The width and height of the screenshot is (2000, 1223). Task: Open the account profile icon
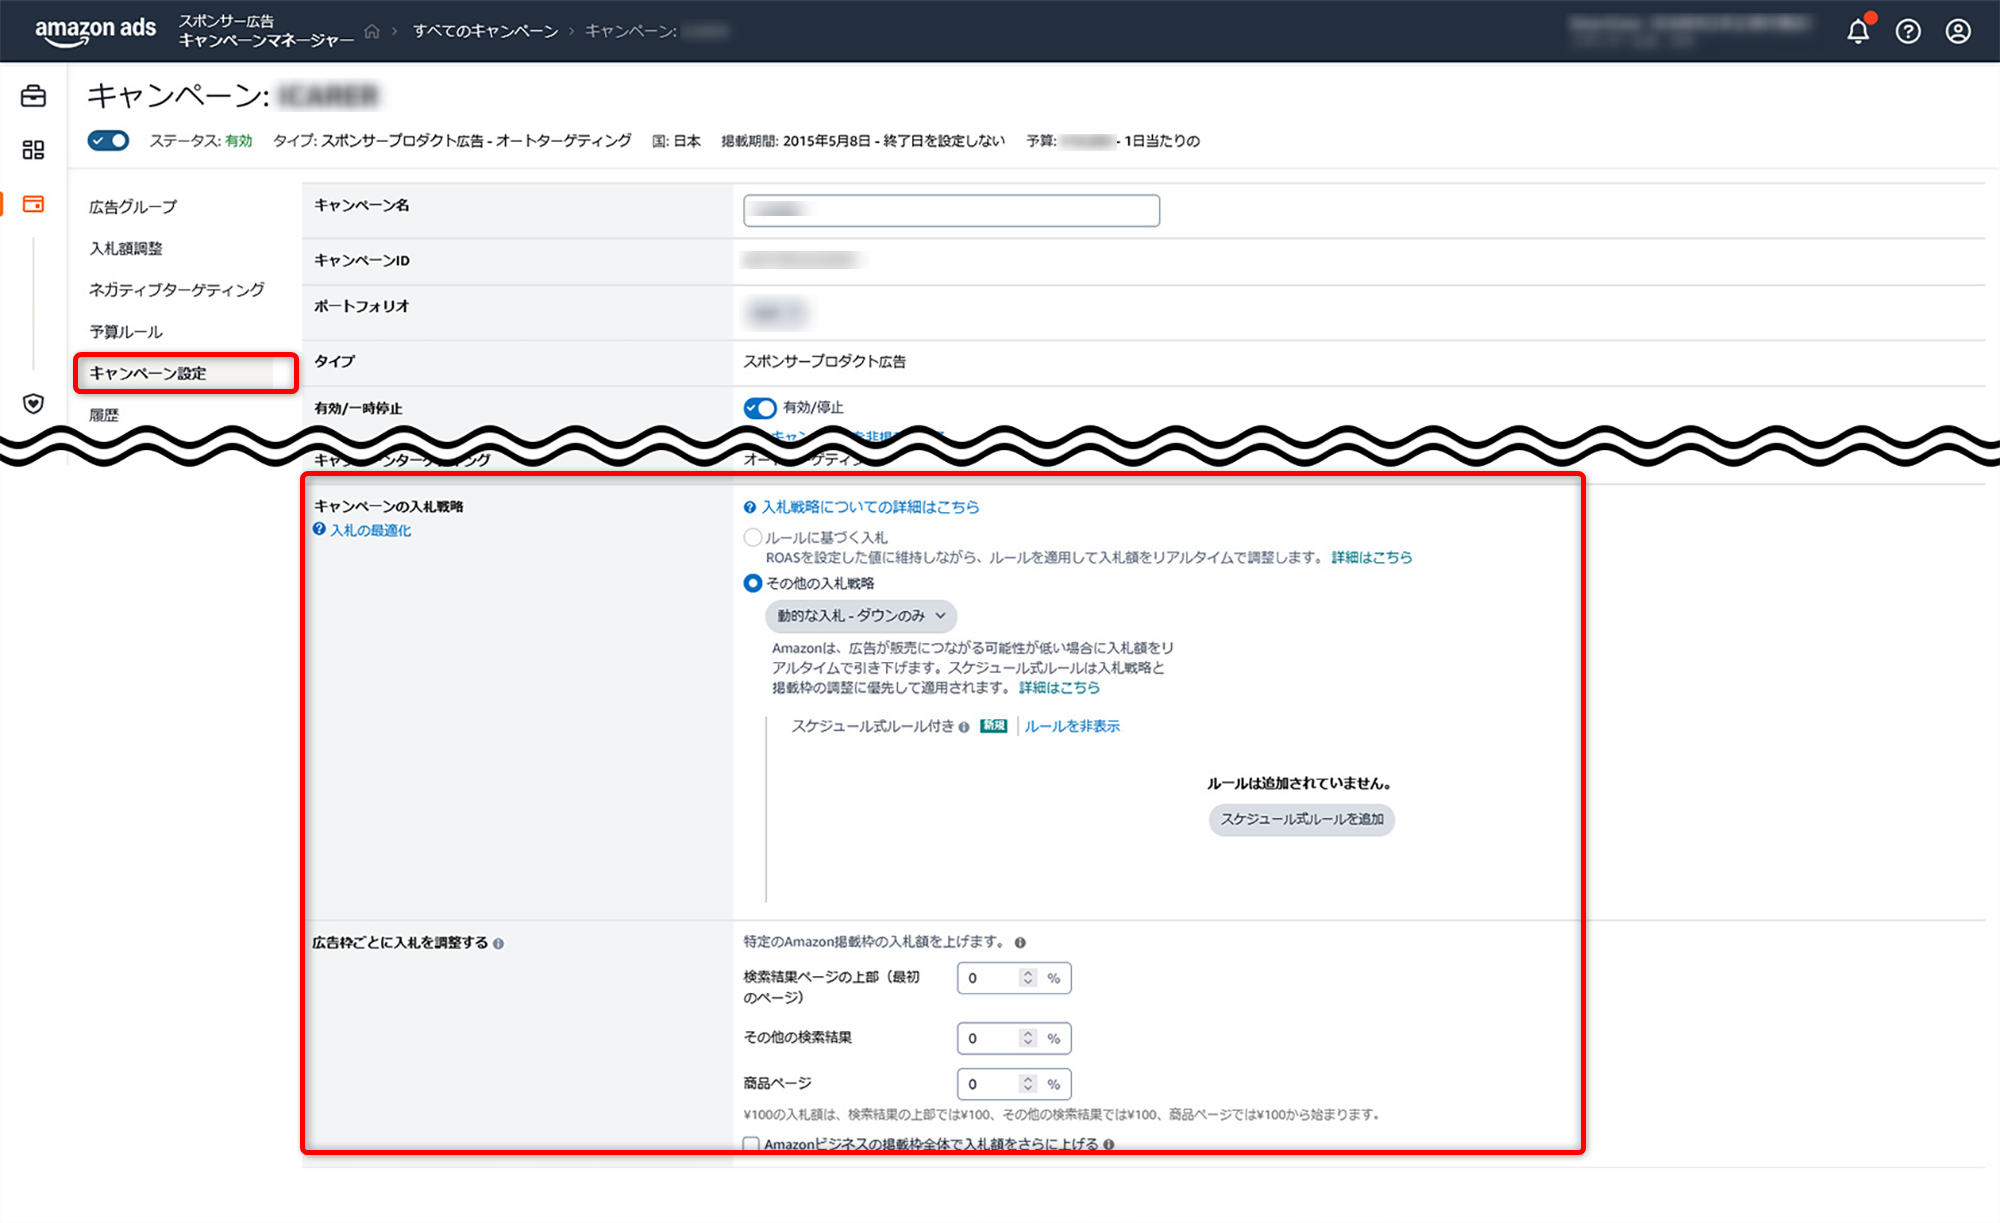point(1958,31)
